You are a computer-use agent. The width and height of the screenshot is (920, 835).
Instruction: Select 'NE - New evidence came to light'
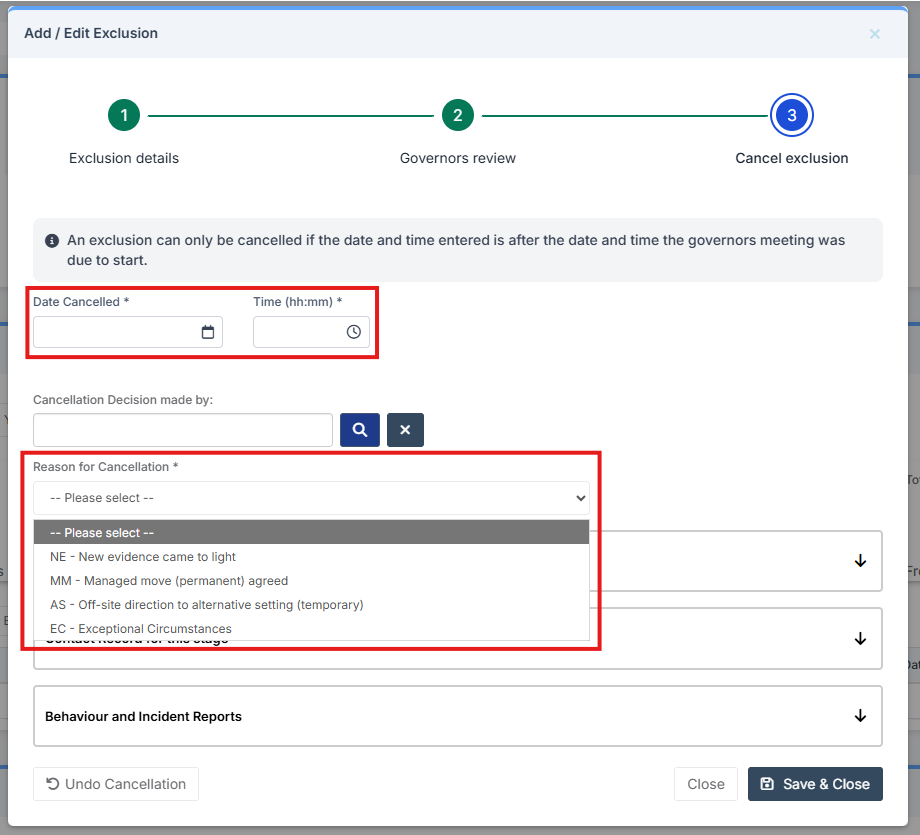312,557
